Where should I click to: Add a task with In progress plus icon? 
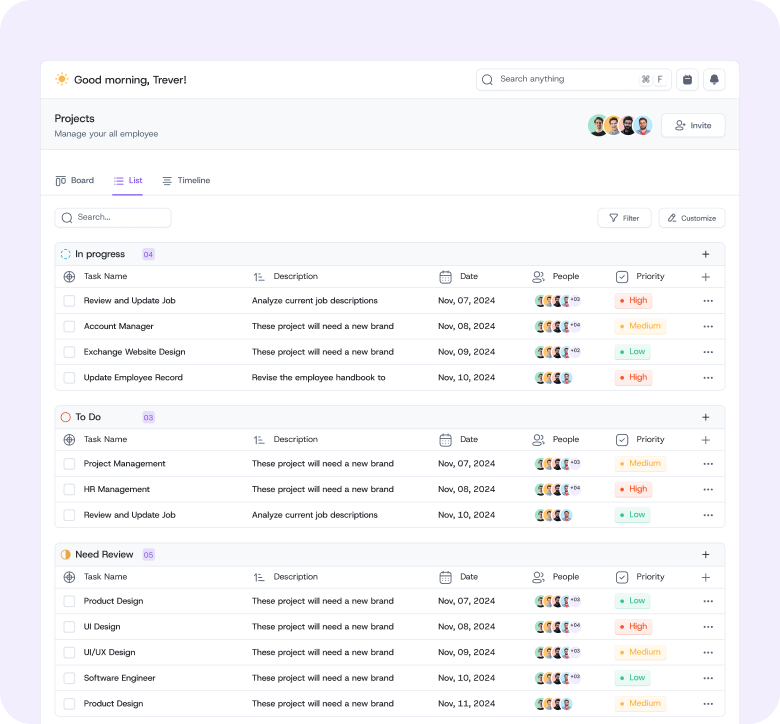705,254
